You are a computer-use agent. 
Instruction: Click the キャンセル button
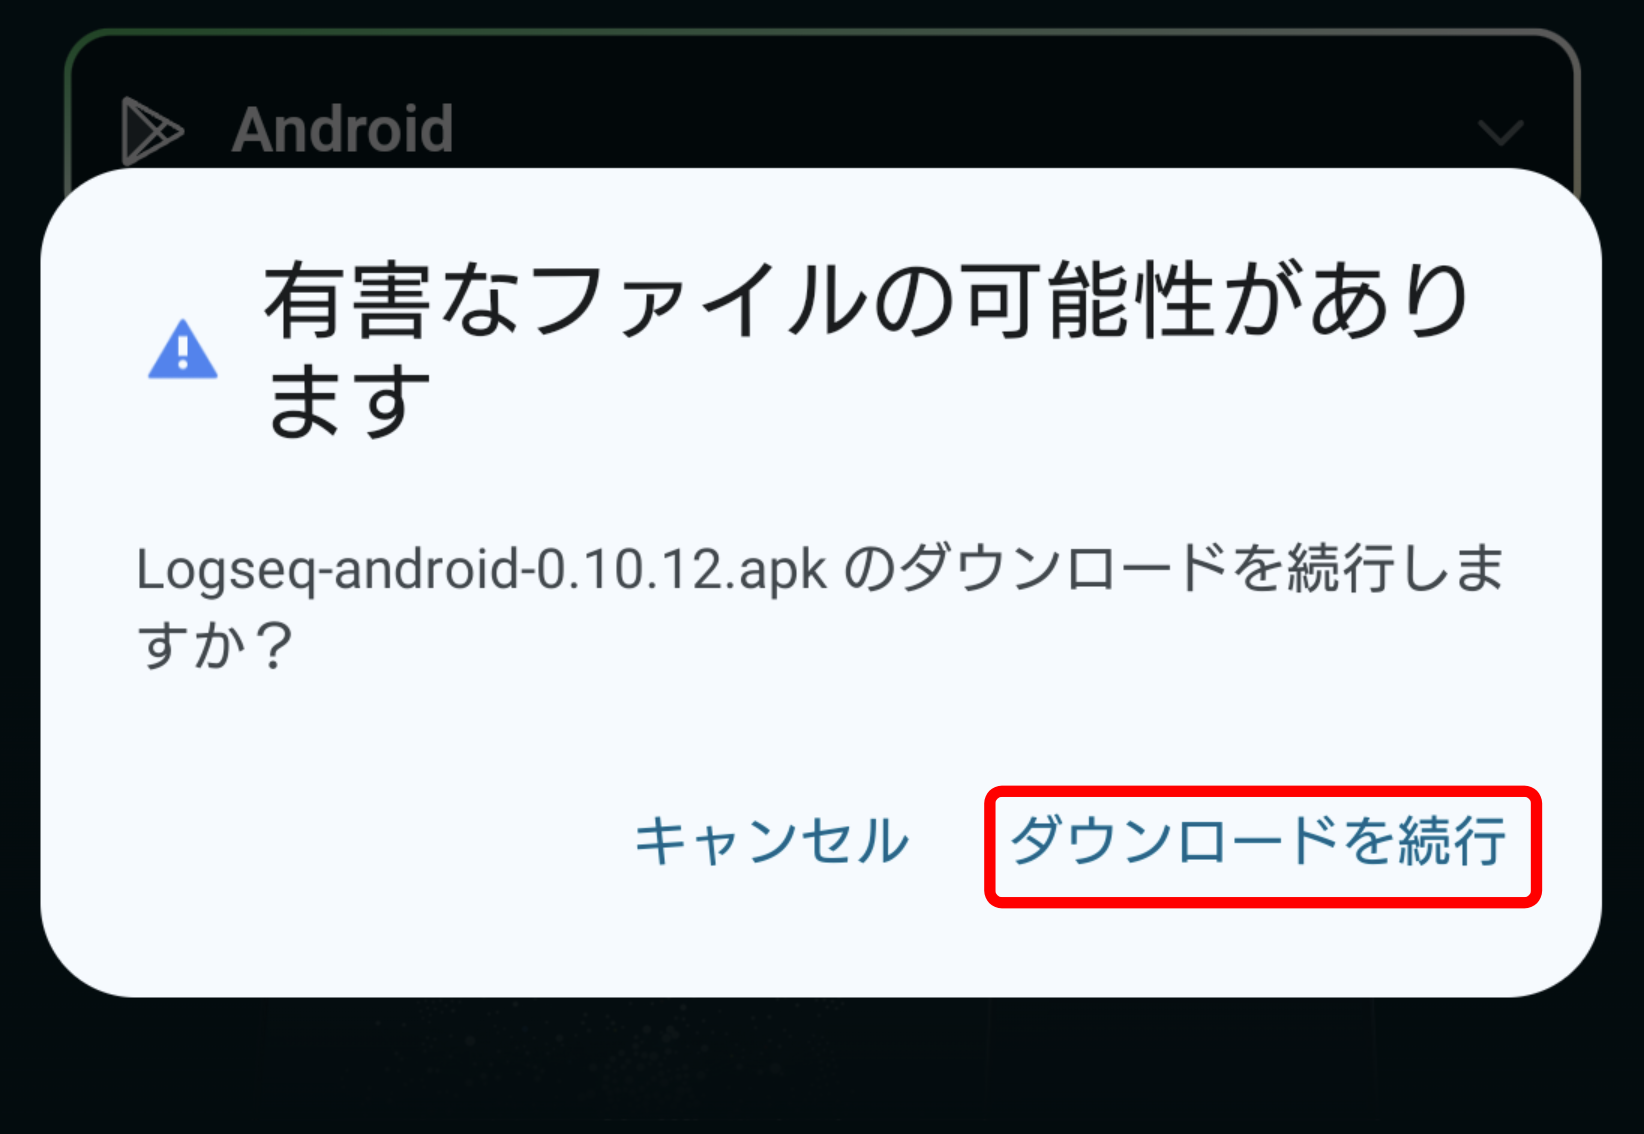(x=772, y=840)
